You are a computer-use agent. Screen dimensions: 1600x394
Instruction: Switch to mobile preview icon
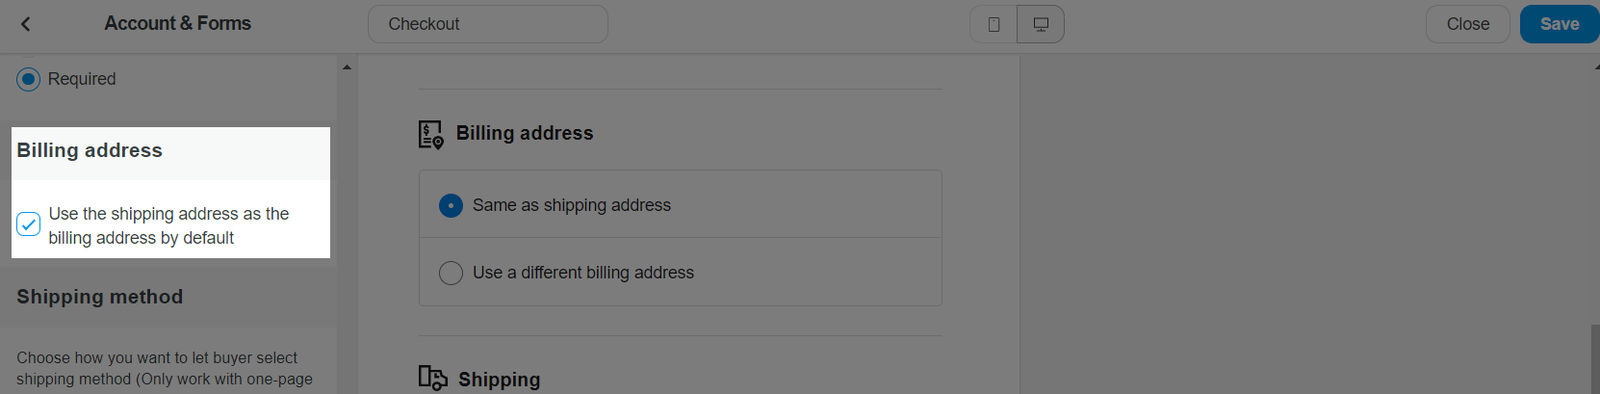(993, 24)
